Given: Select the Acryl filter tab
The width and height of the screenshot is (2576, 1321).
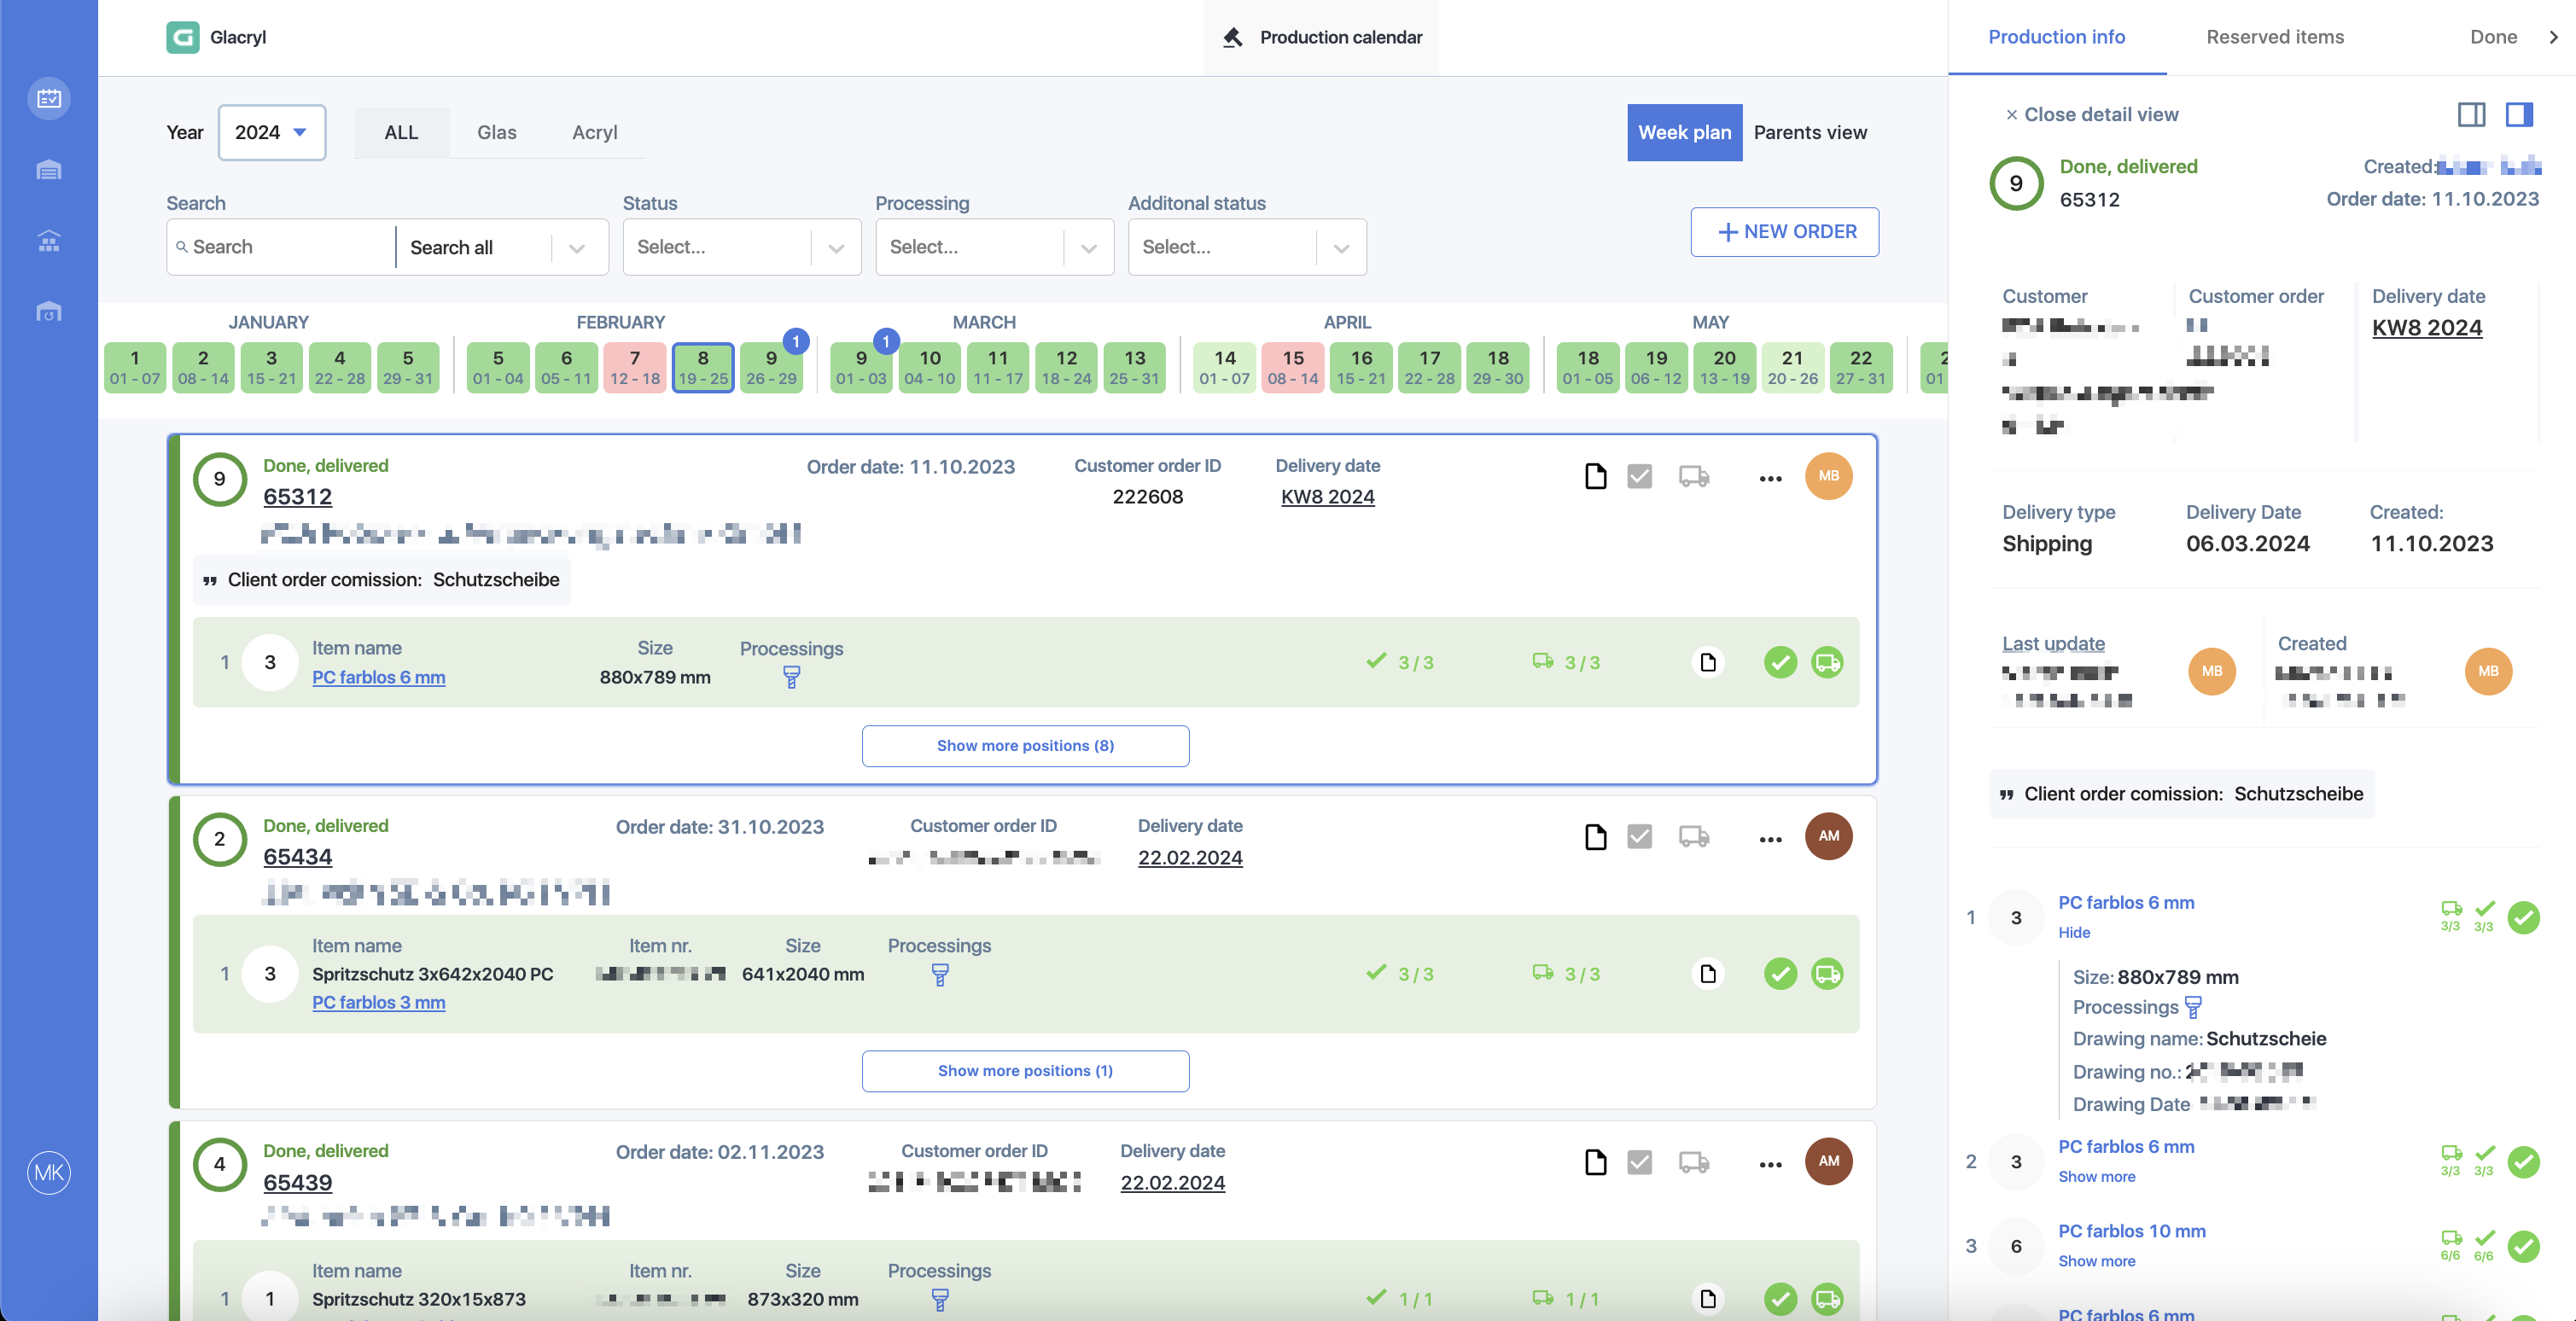Looking at the screenshot, I should [x=594, y=132].
